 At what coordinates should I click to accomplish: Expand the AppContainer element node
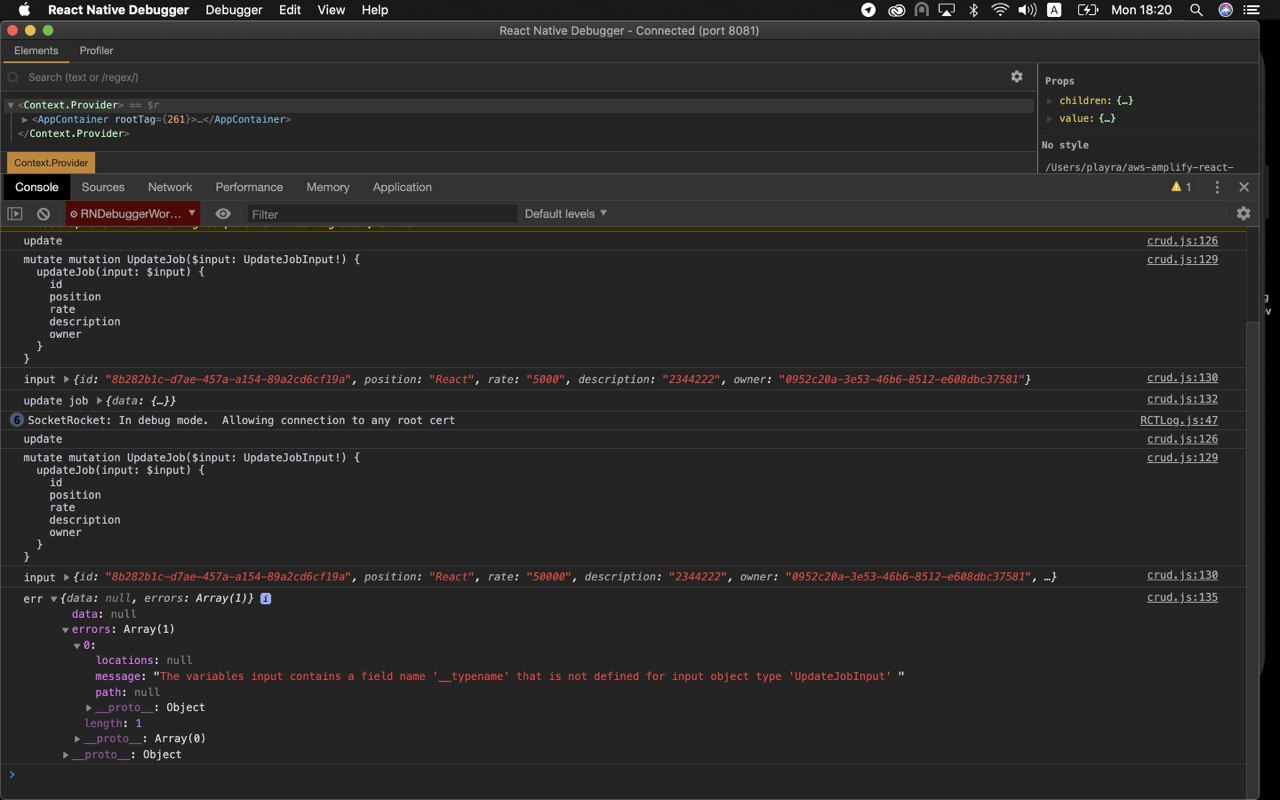(25, 119)
